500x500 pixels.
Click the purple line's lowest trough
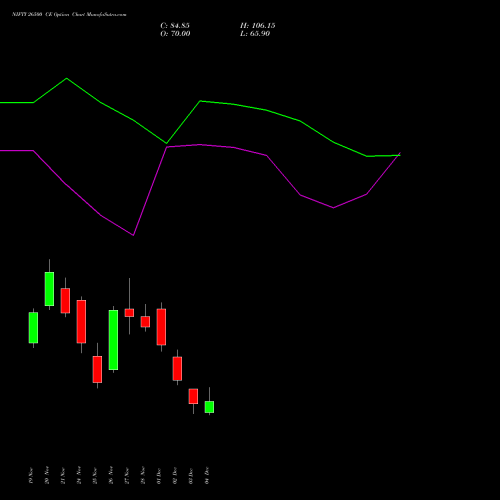click(133, 235)
